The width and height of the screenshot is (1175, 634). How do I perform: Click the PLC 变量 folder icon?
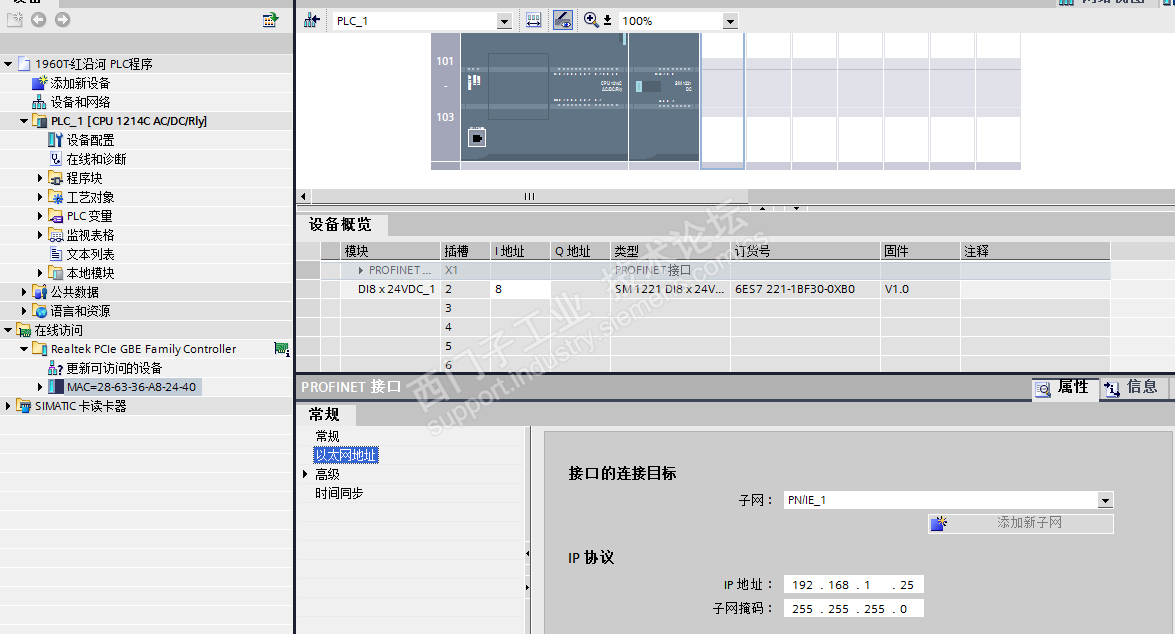[55, 216]
